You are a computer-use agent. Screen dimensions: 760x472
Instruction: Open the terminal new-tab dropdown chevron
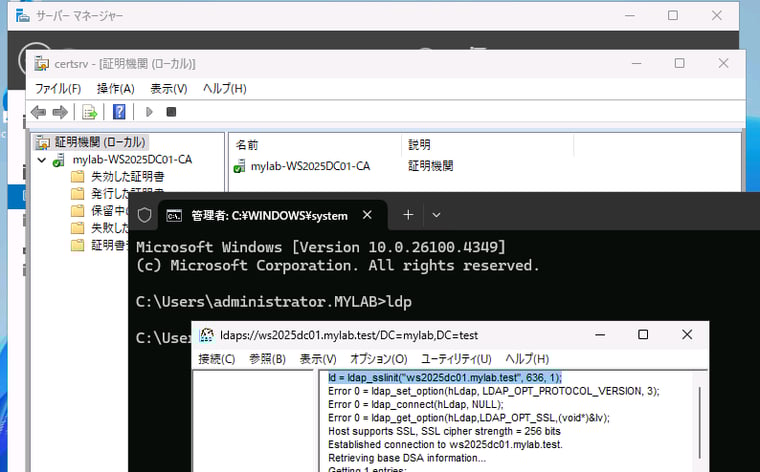coord(436,215)
